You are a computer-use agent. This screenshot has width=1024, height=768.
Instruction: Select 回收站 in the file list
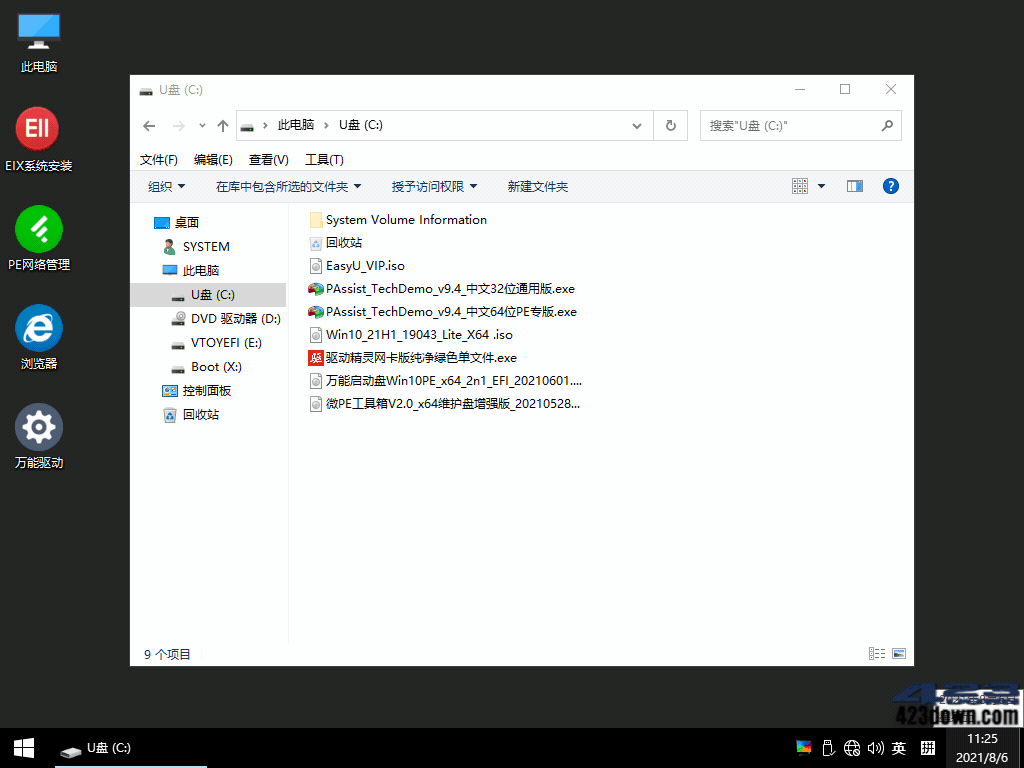click(335, 242)
